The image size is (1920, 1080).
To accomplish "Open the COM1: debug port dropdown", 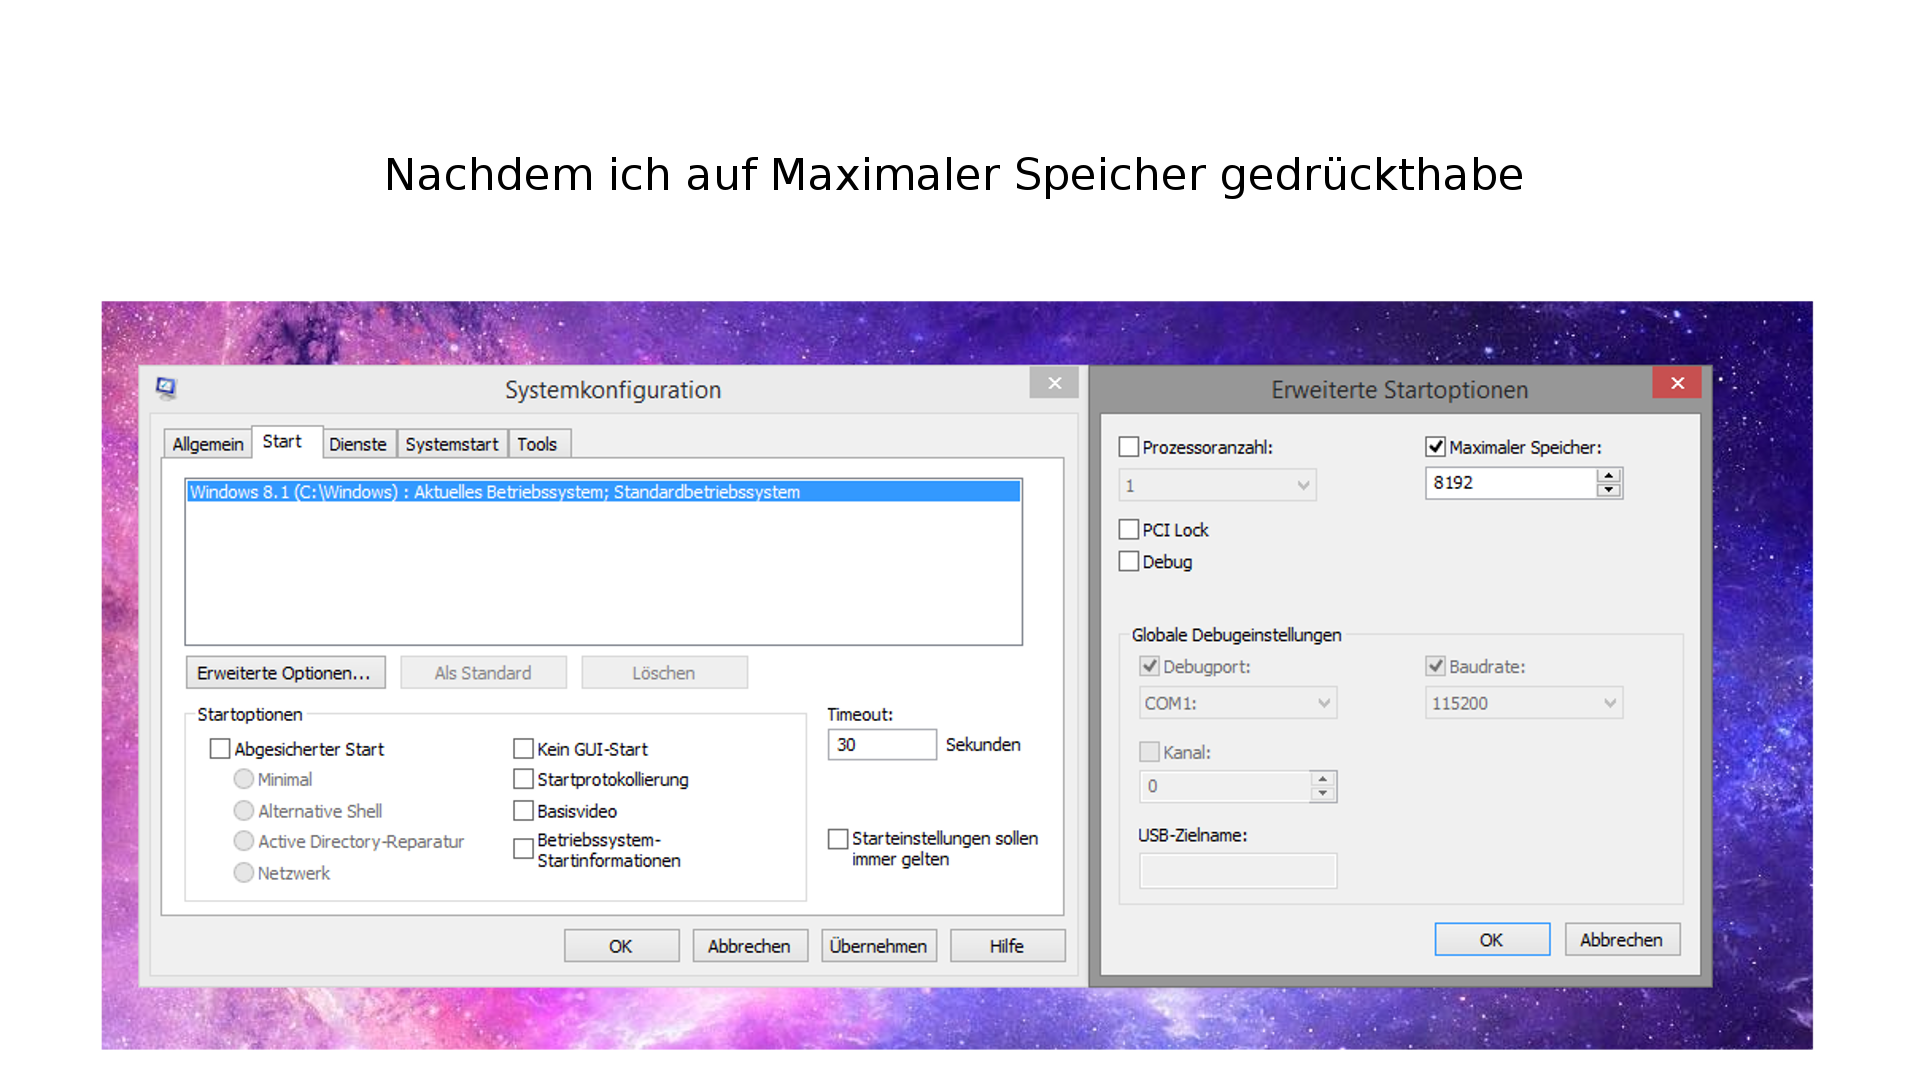I will point(1238,703).
